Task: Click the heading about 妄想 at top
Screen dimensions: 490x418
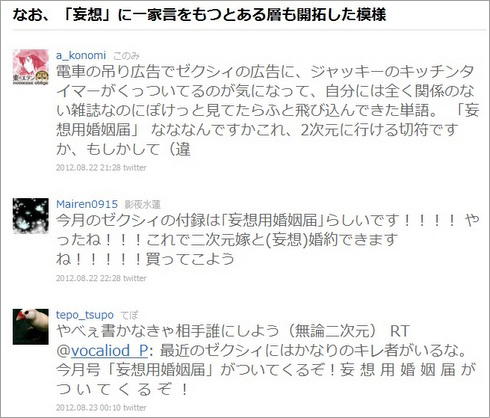Action: point(199,15)
